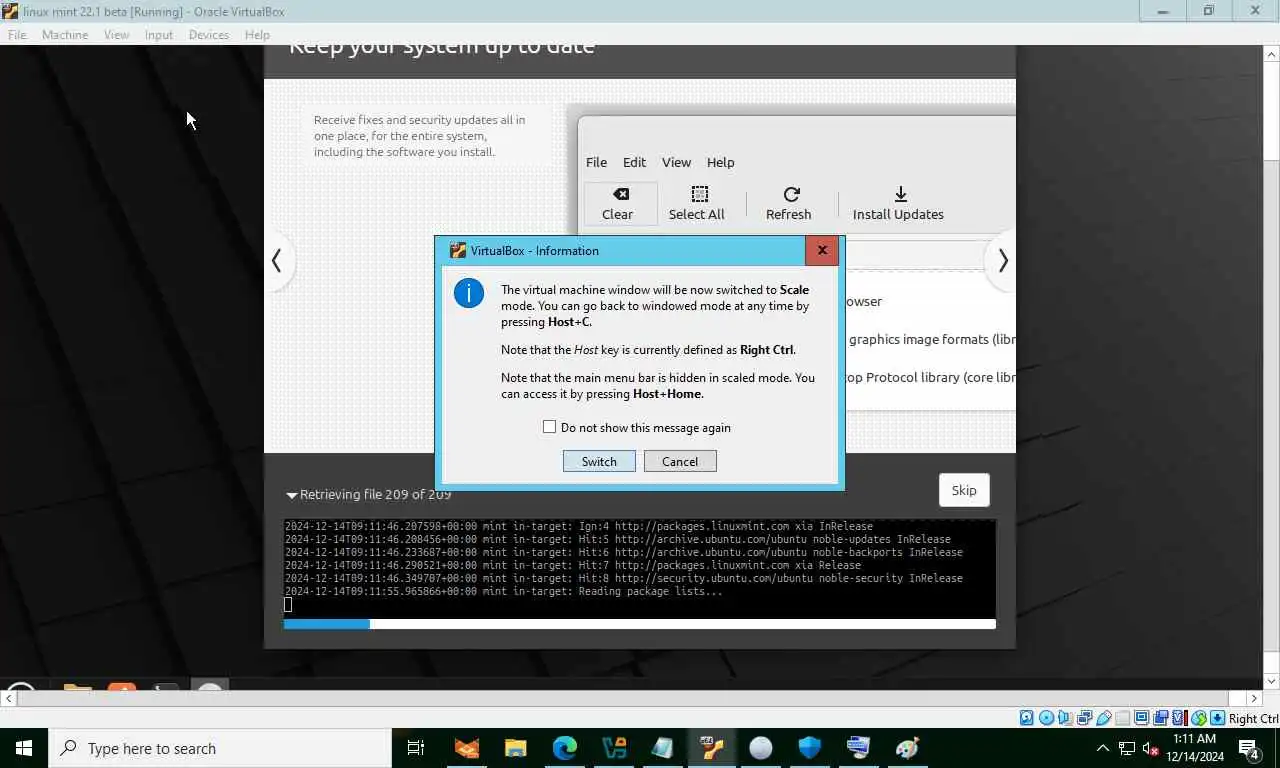Image resolution: width=1280 pixels, height=768 pixels.
Task: Open File Explorer from the Windows taskbar
Action: (x=515, y=748)
